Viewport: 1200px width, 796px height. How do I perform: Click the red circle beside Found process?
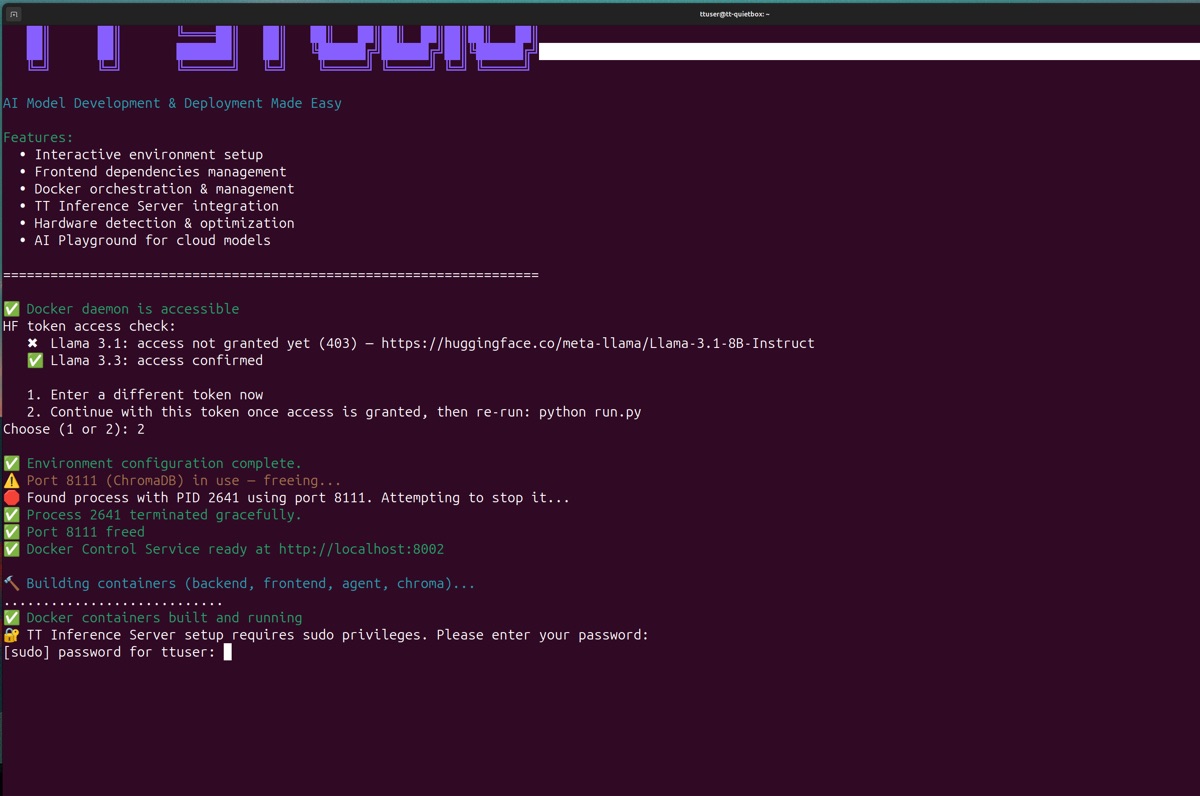coord(11,497)
